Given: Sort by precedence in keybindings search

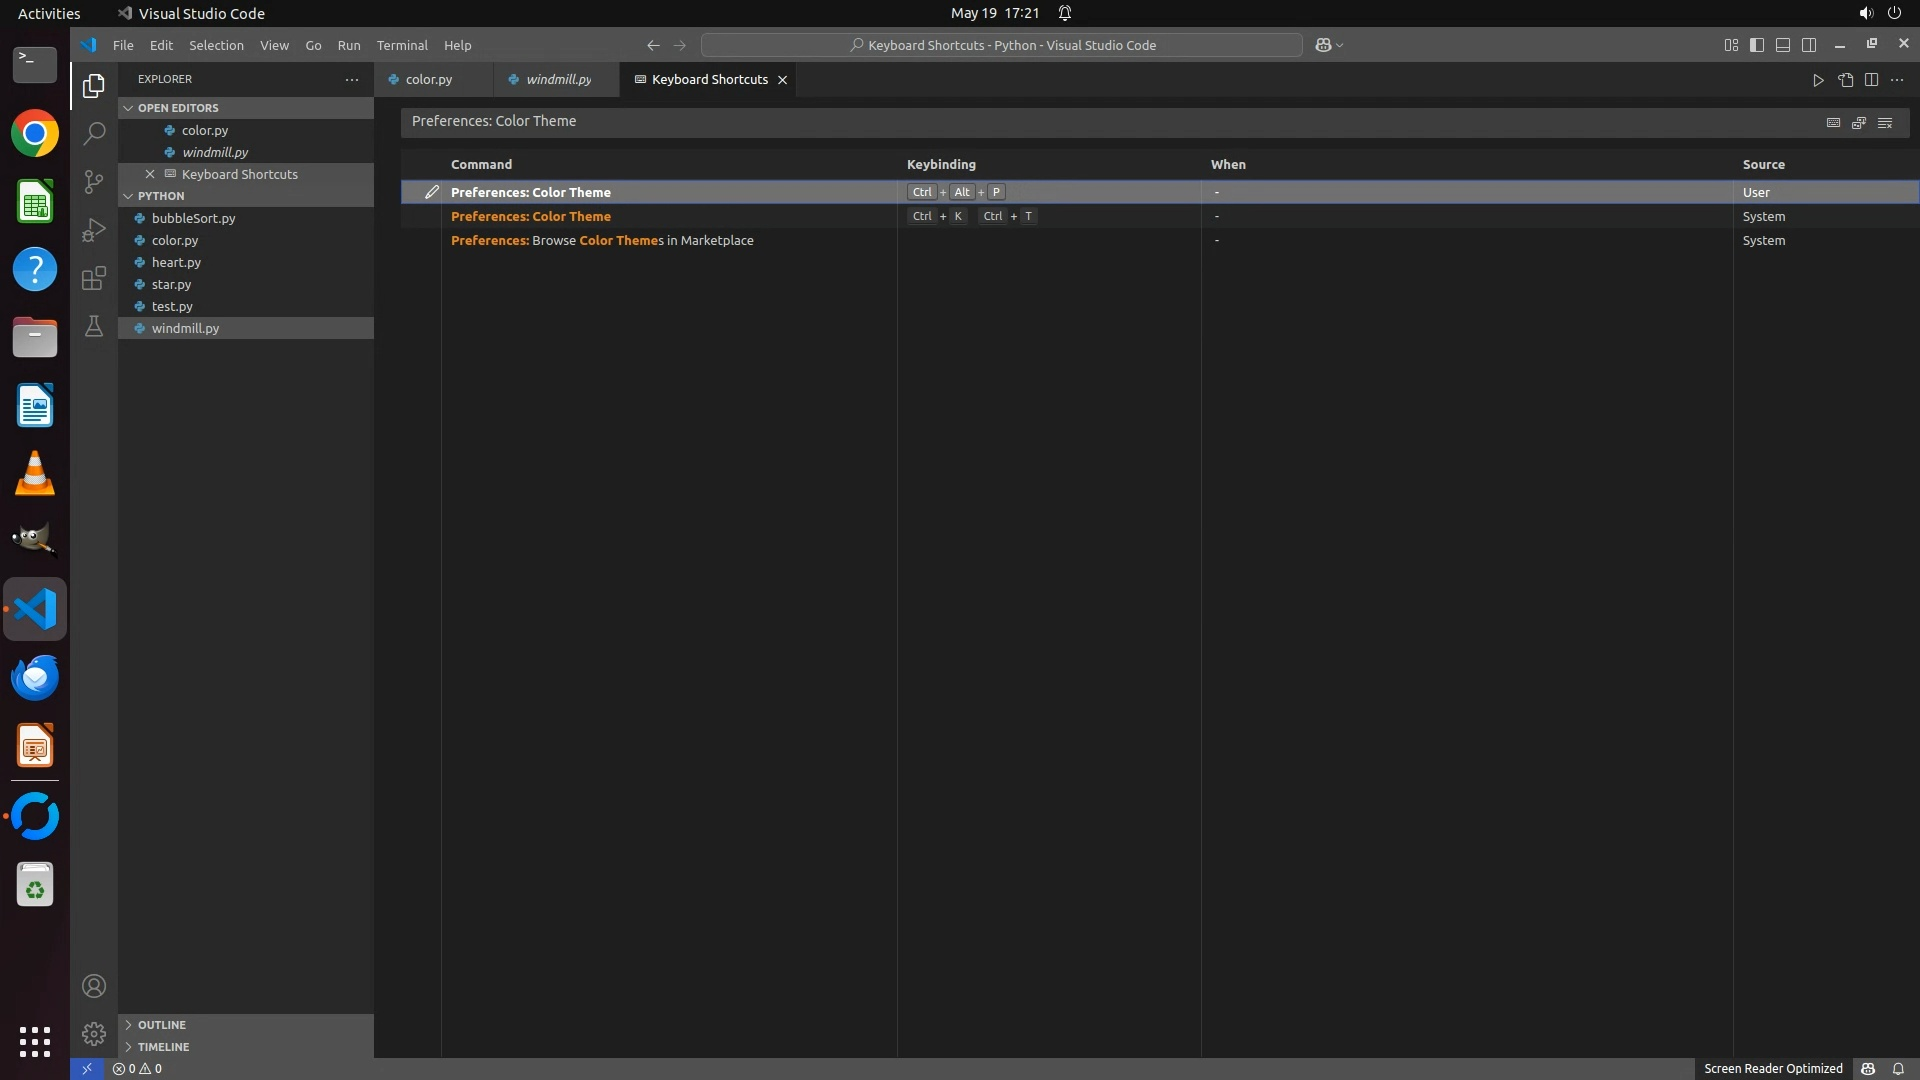Looking at the screenshot, I should pyautogui.click(x=1859, y=122).
